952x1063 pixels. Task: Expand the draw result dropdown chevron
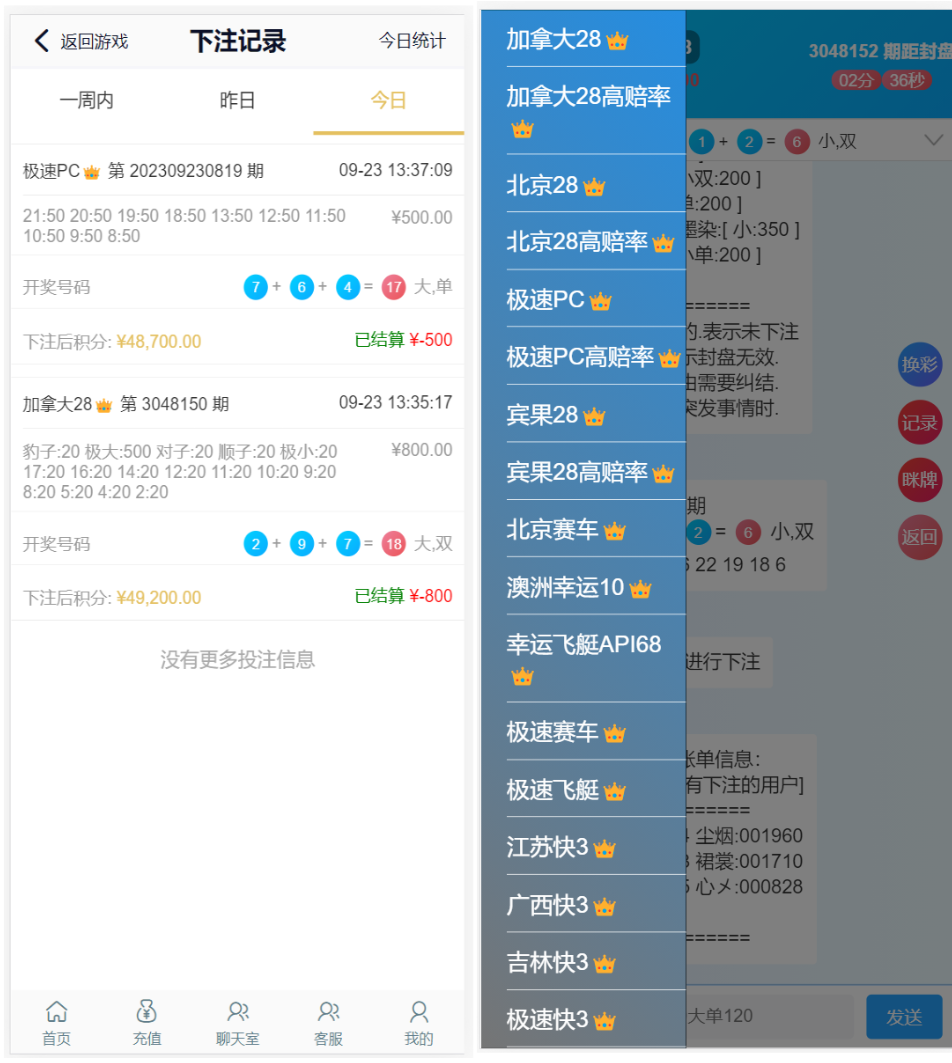933,141
